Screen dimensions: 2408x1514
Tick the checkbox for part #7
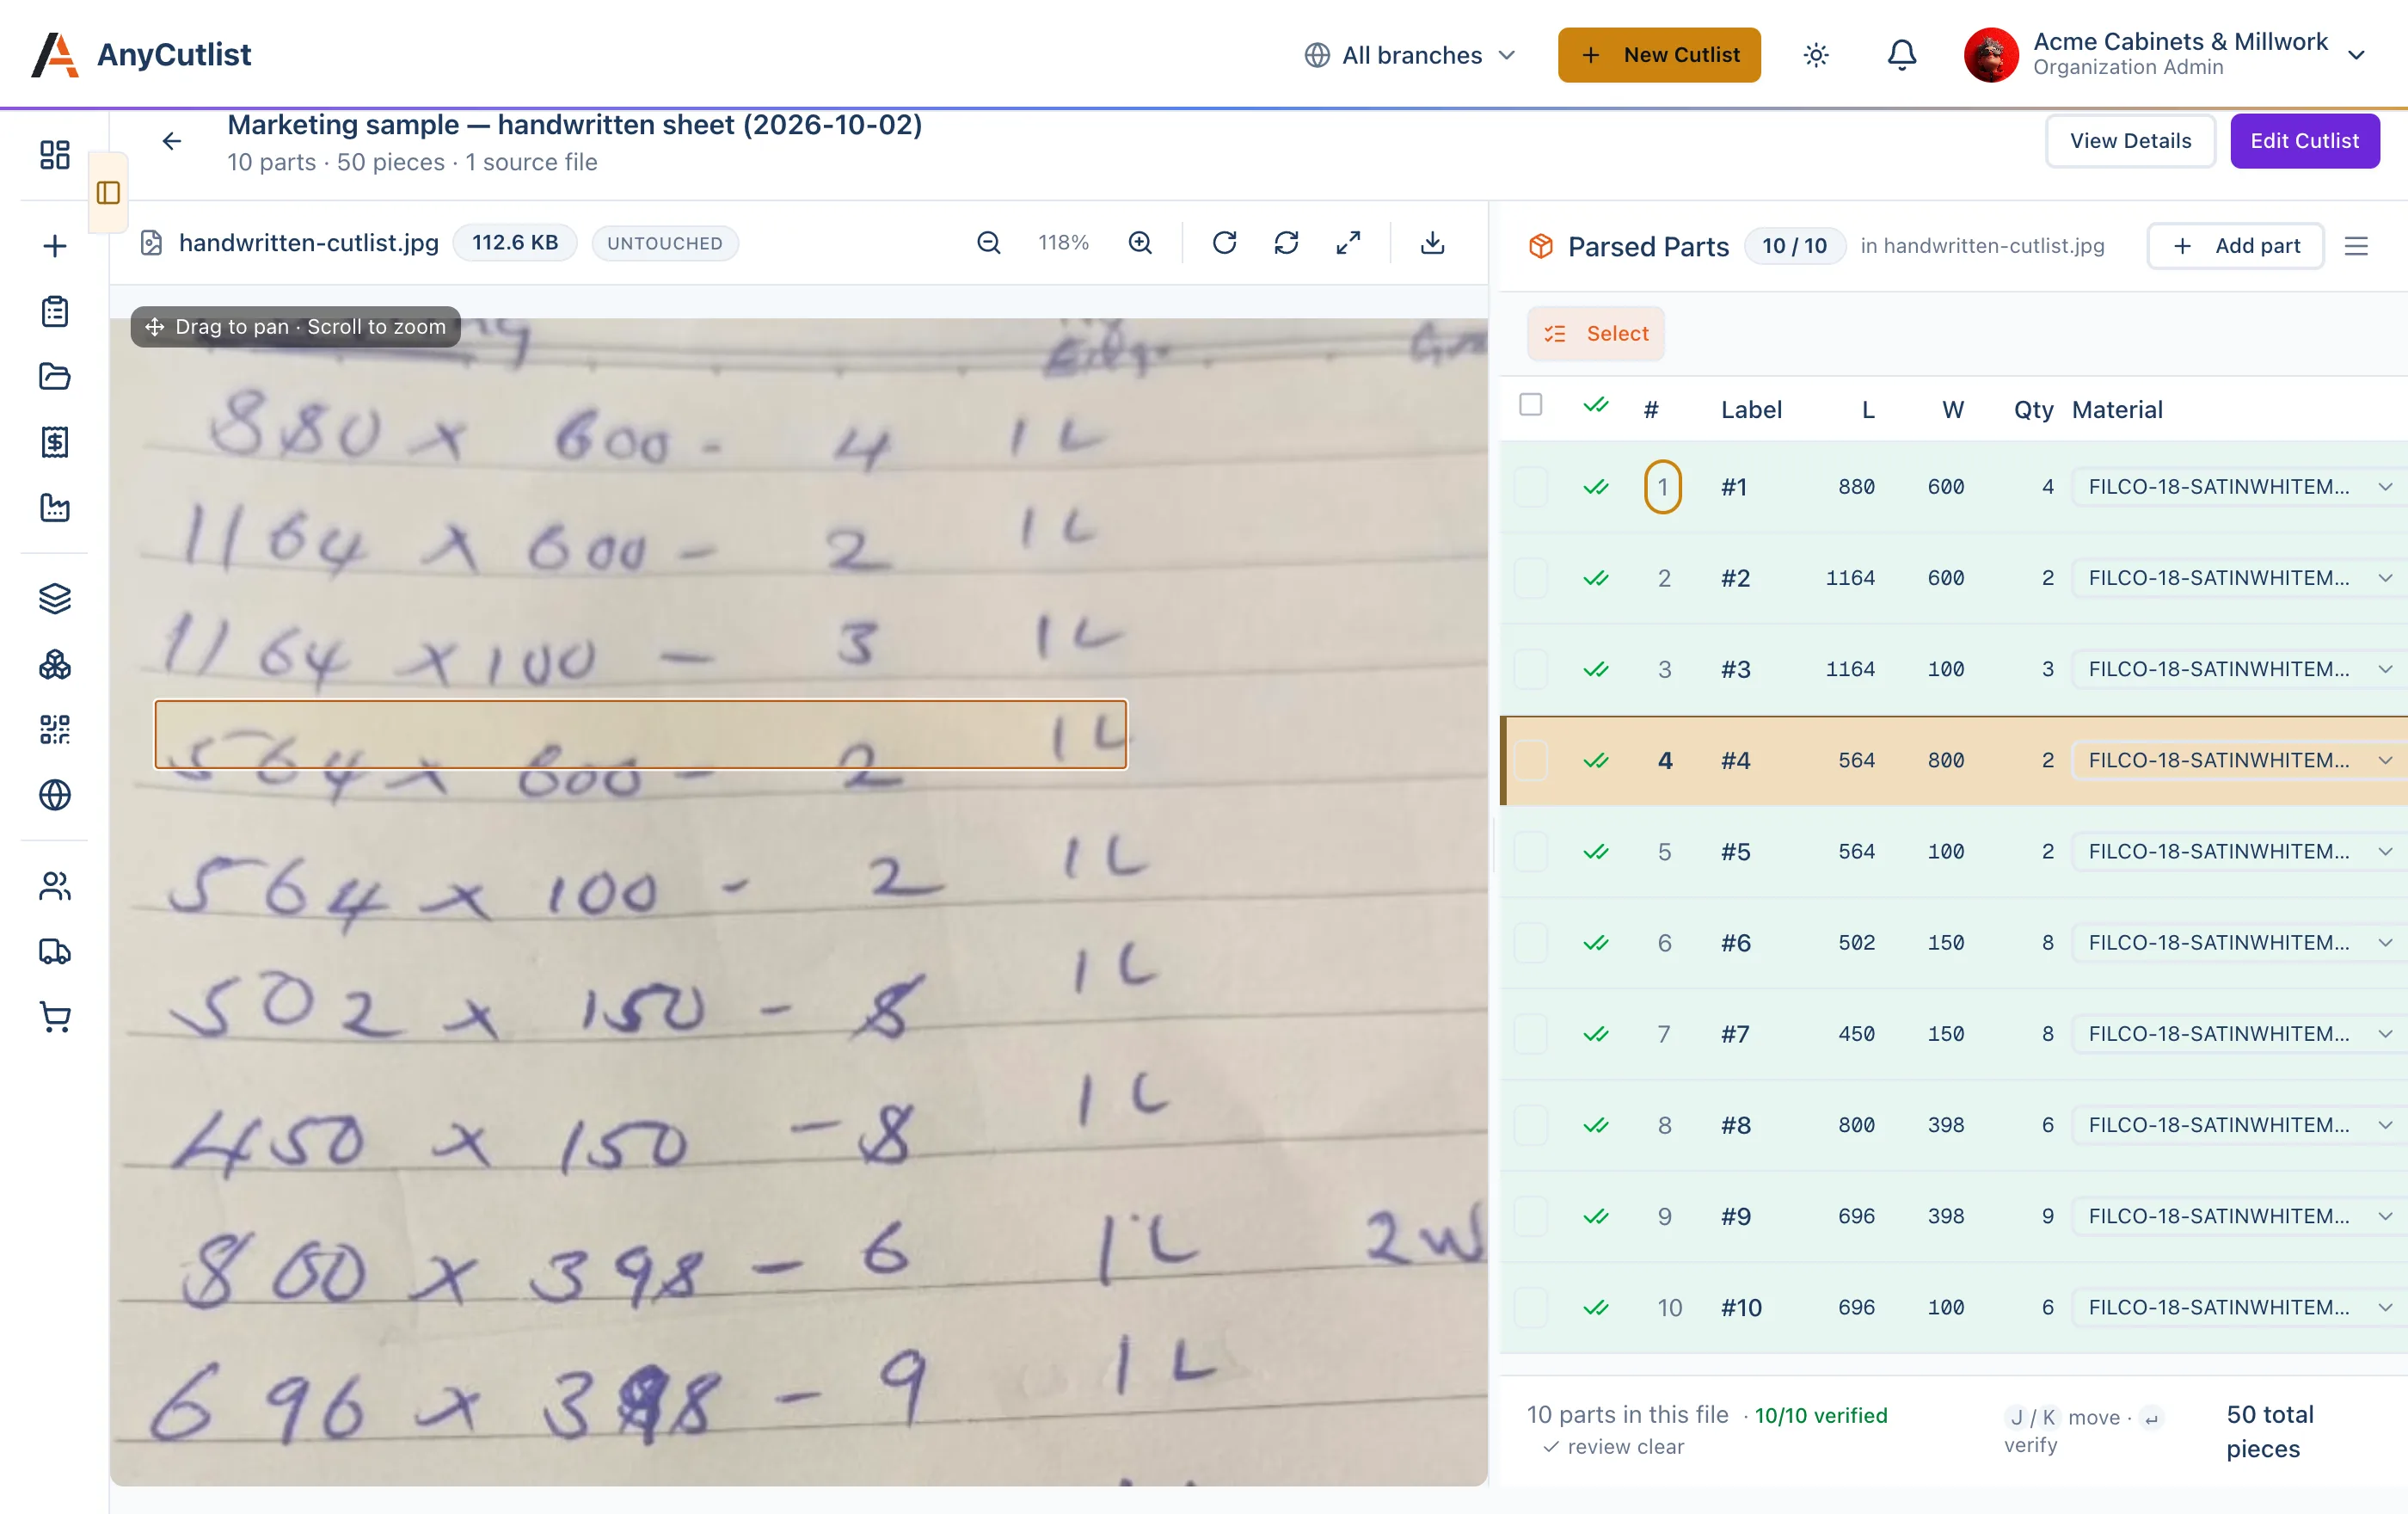coord(1530,1034)
